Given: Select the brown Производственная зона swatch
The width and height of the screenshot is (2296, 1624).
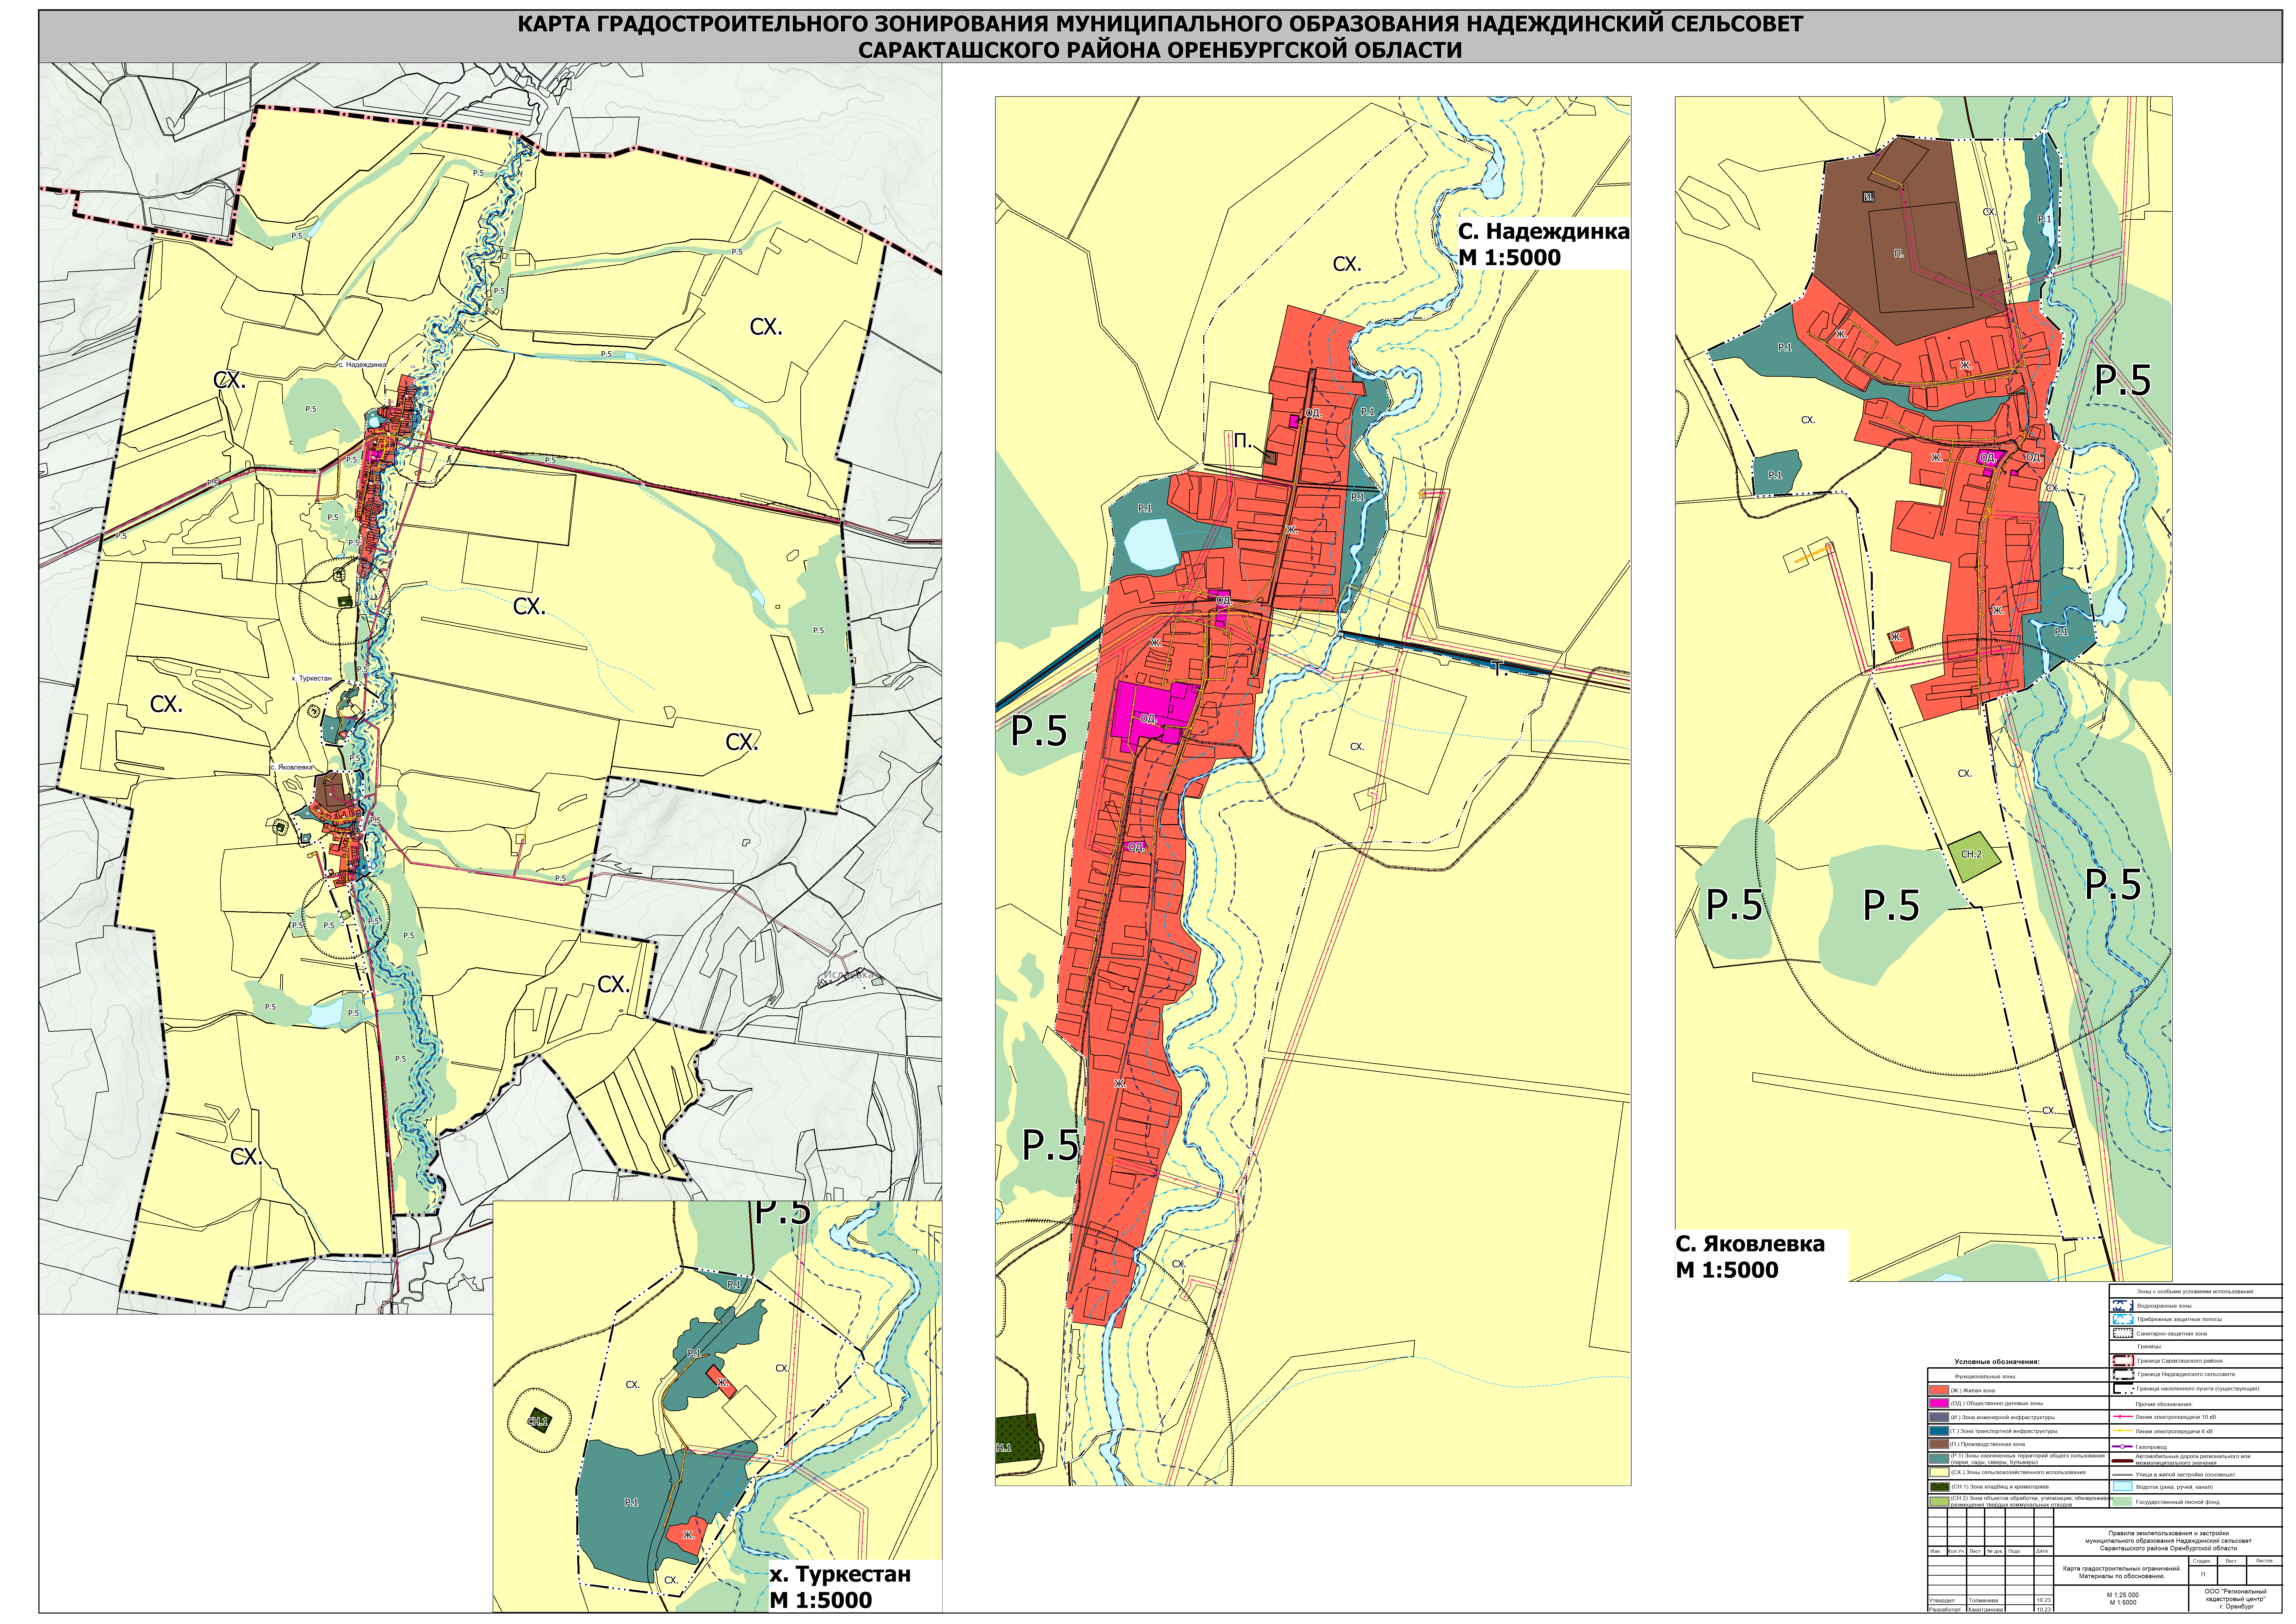Looking at the screenshot, I should [1939, 1444].
